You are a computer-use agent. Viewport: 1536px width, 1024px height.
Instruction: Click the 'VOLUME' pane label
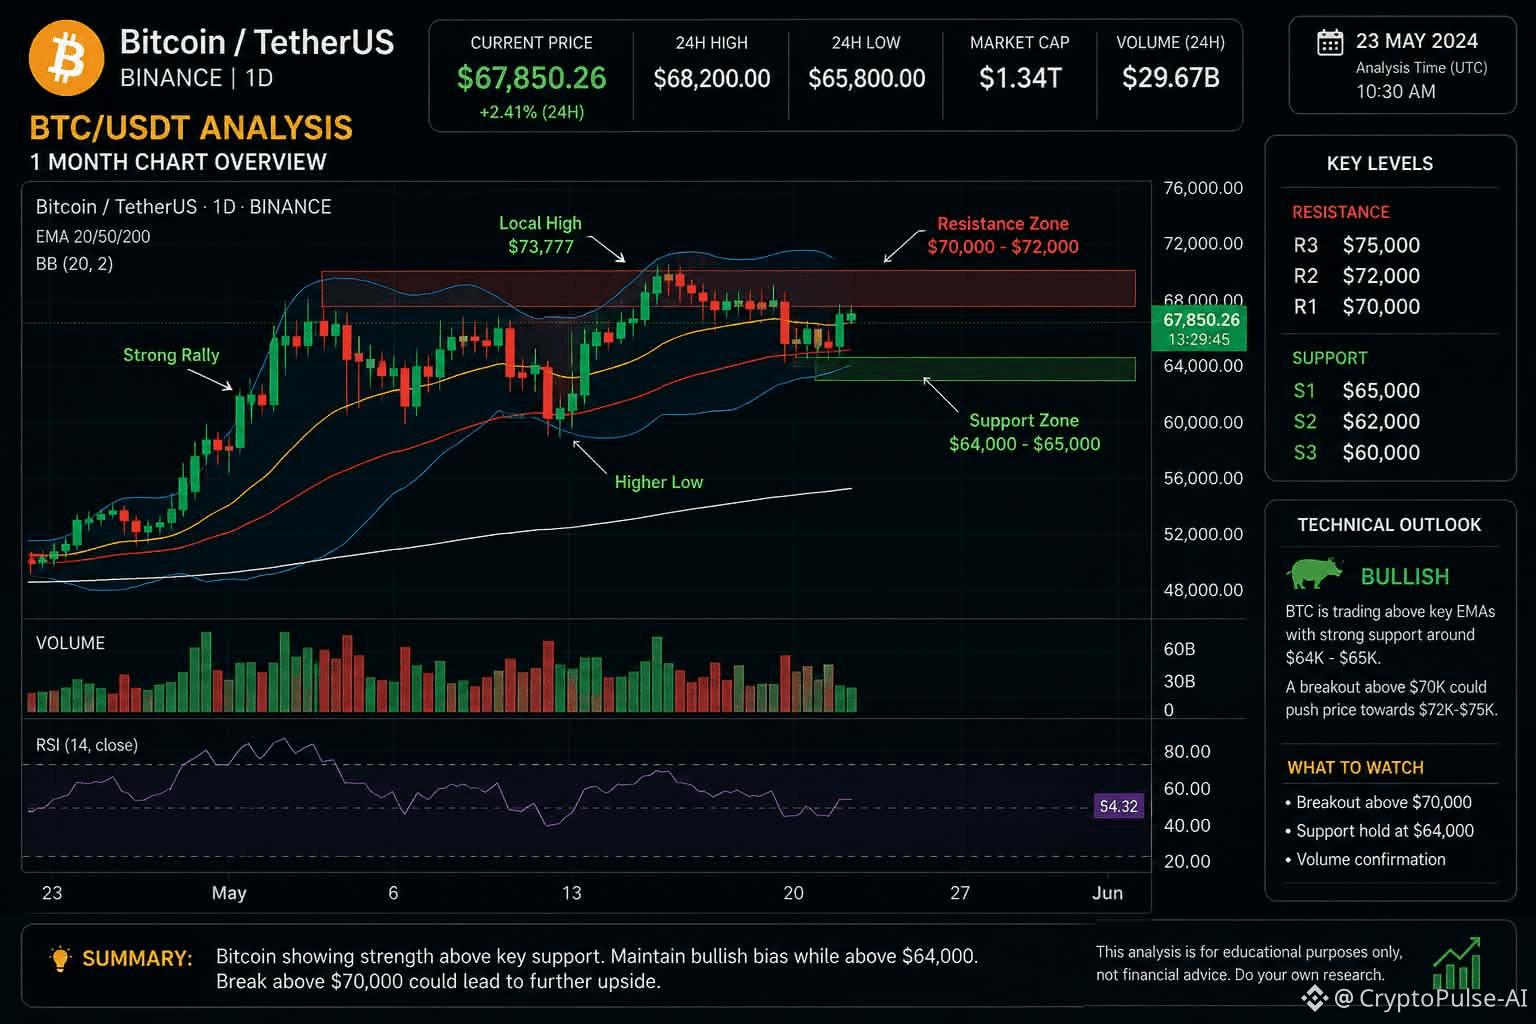[70, 643]
